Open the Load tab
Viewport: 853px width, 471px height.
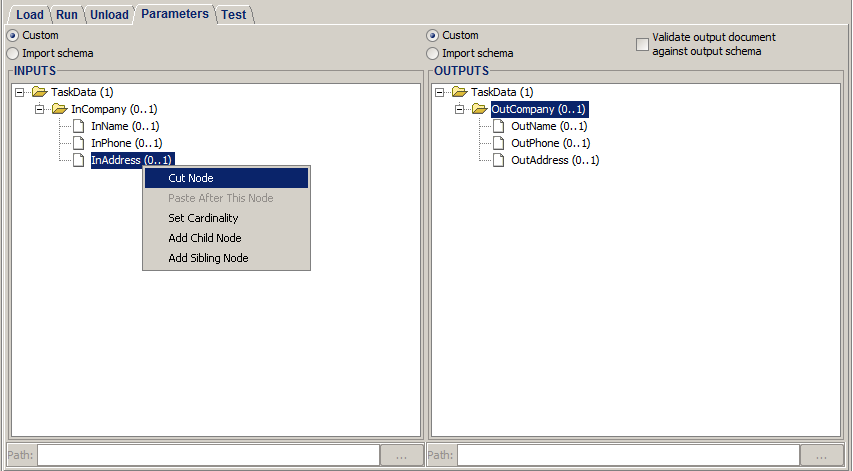point(30,15)
